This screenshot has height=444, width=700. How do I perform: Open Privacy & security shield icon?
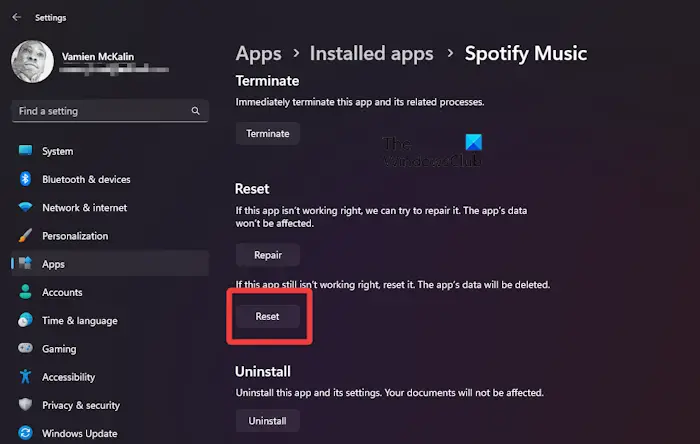point(25,405)
